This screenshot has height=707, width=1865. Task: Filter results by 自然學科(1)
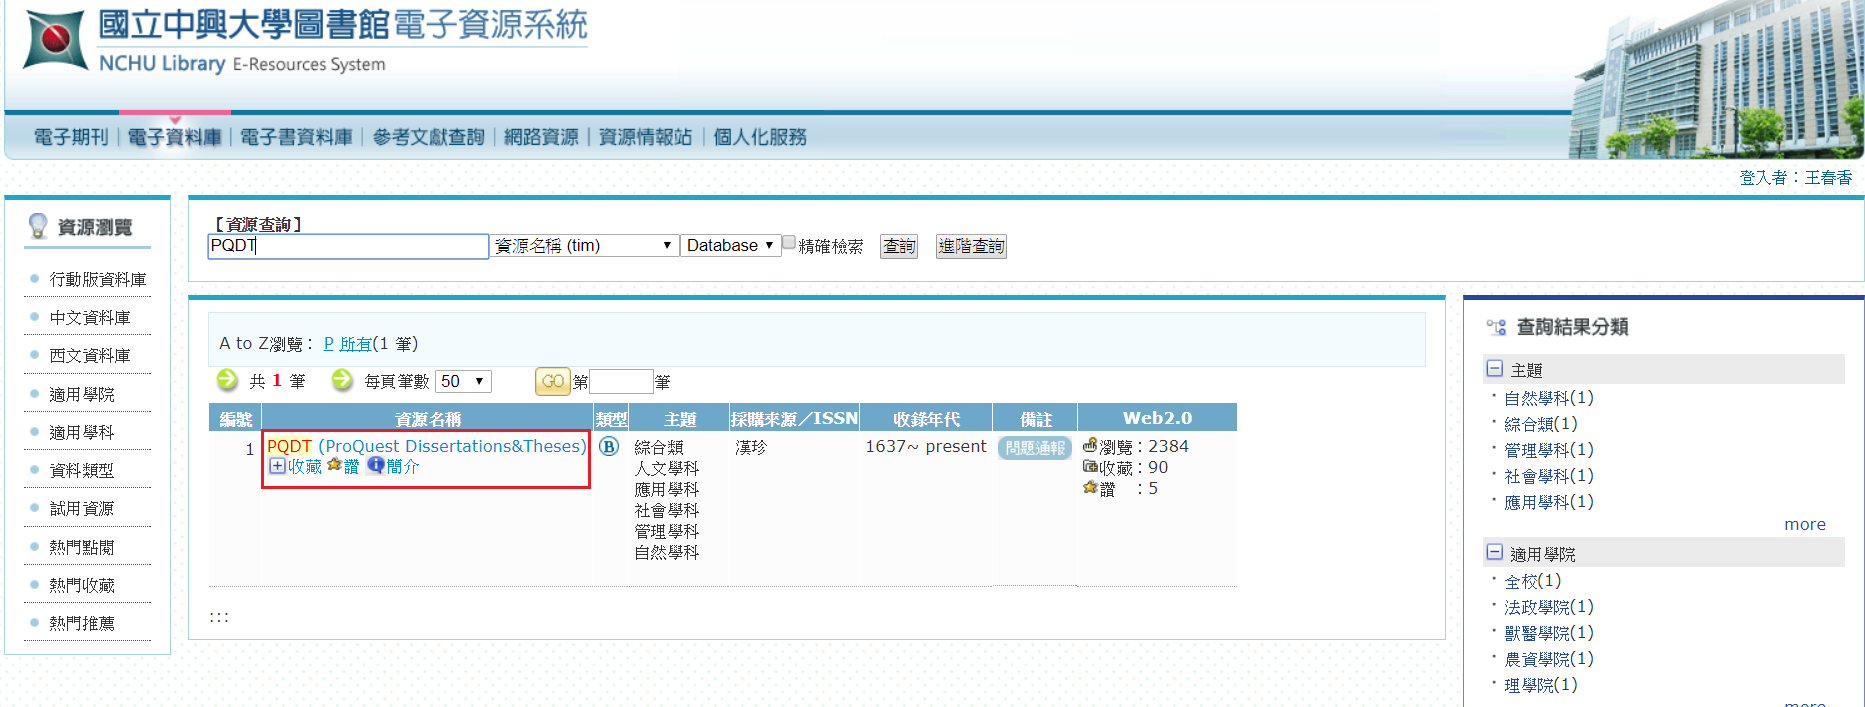(x=1549, y=398)
